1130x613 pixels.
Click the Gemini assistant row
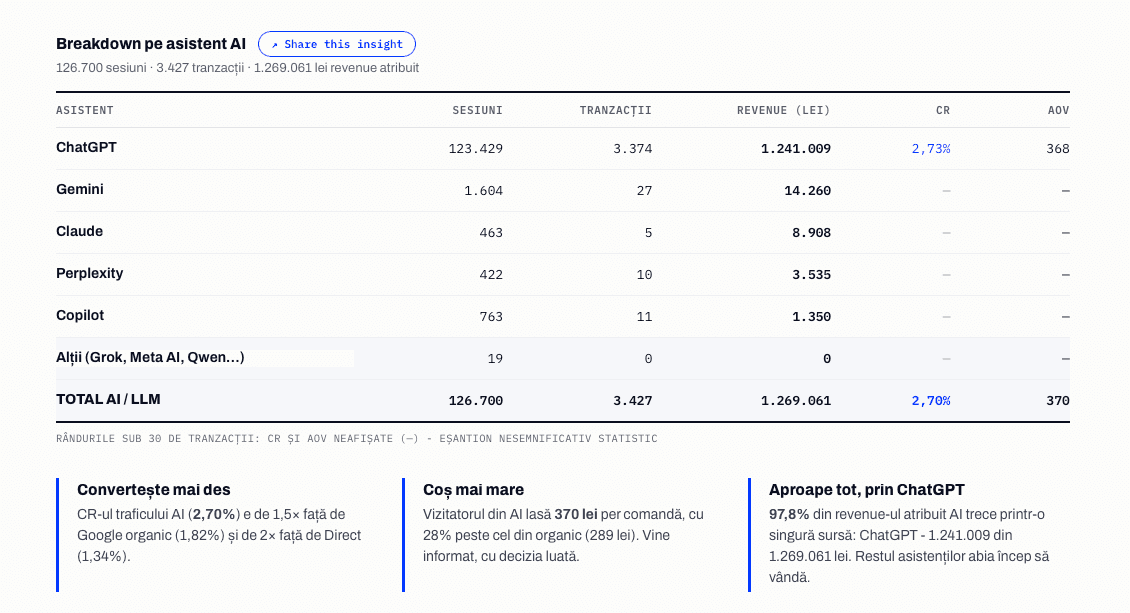563,190
